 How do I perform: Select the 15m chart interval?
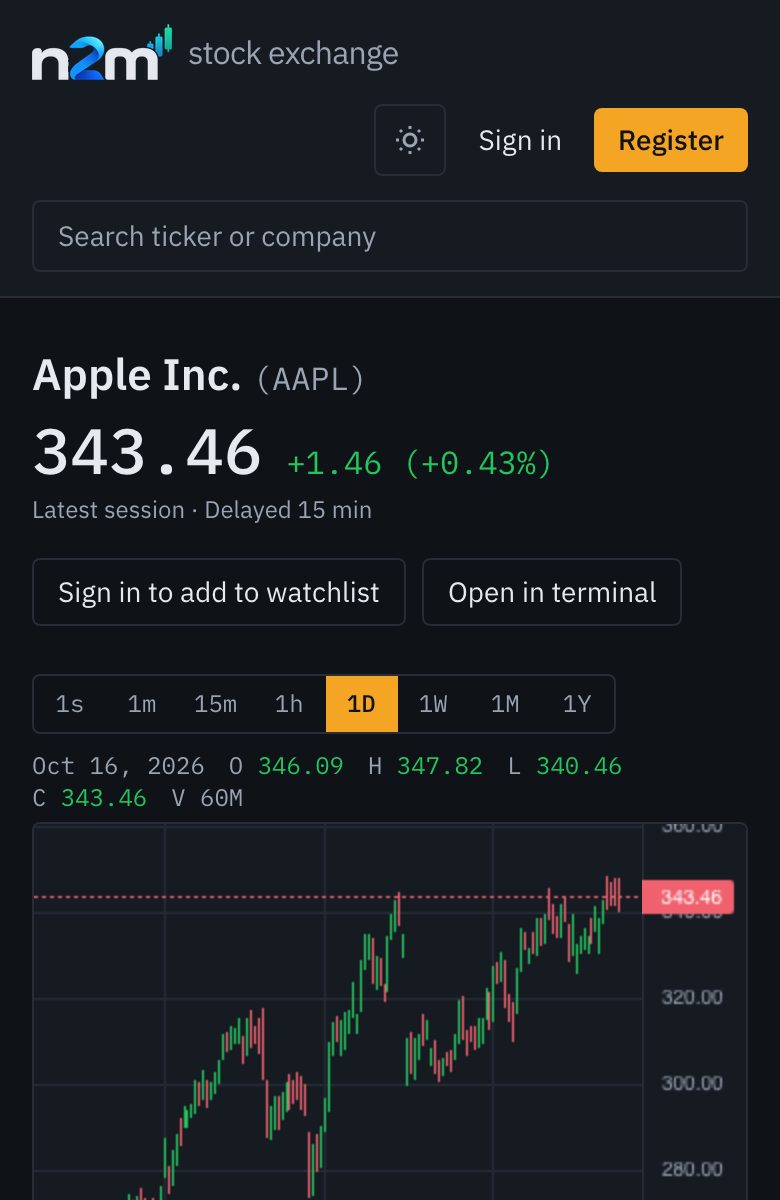point(216,704)
